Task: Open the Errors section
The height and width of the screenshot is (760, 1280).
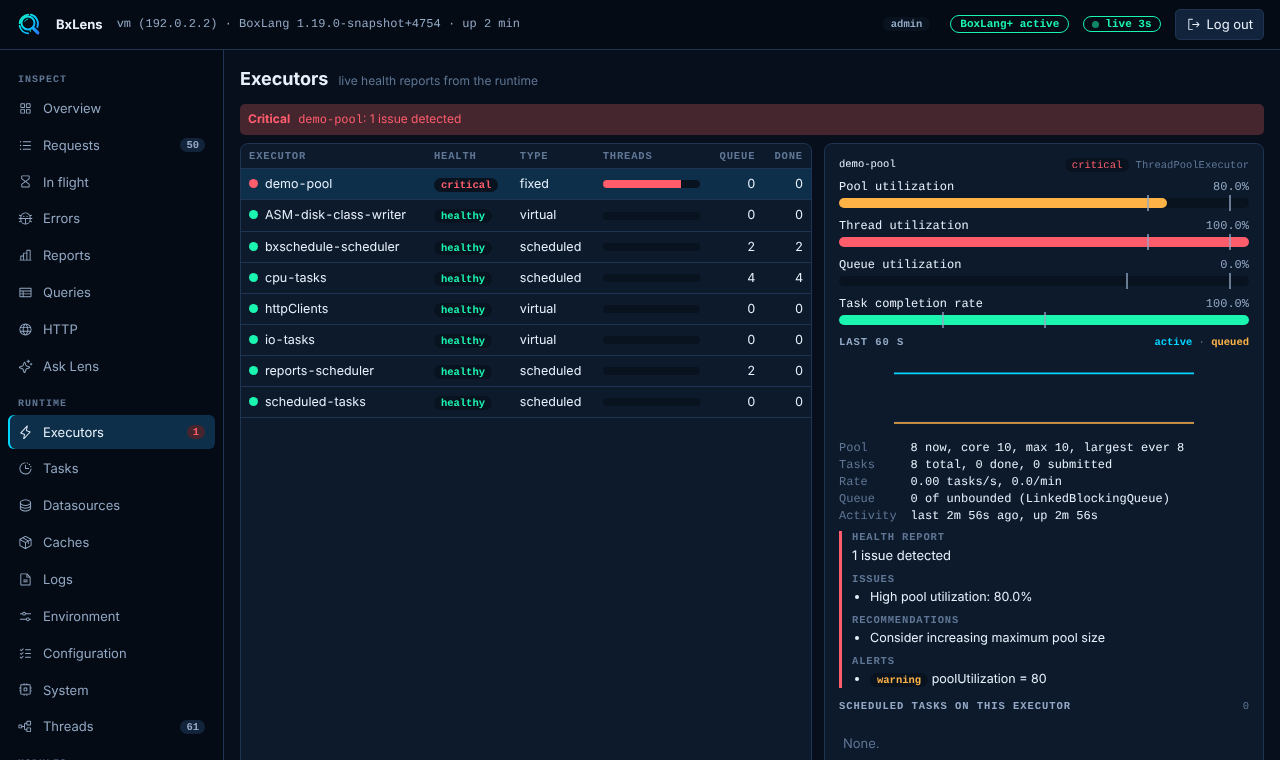Action: click(111, 218)
